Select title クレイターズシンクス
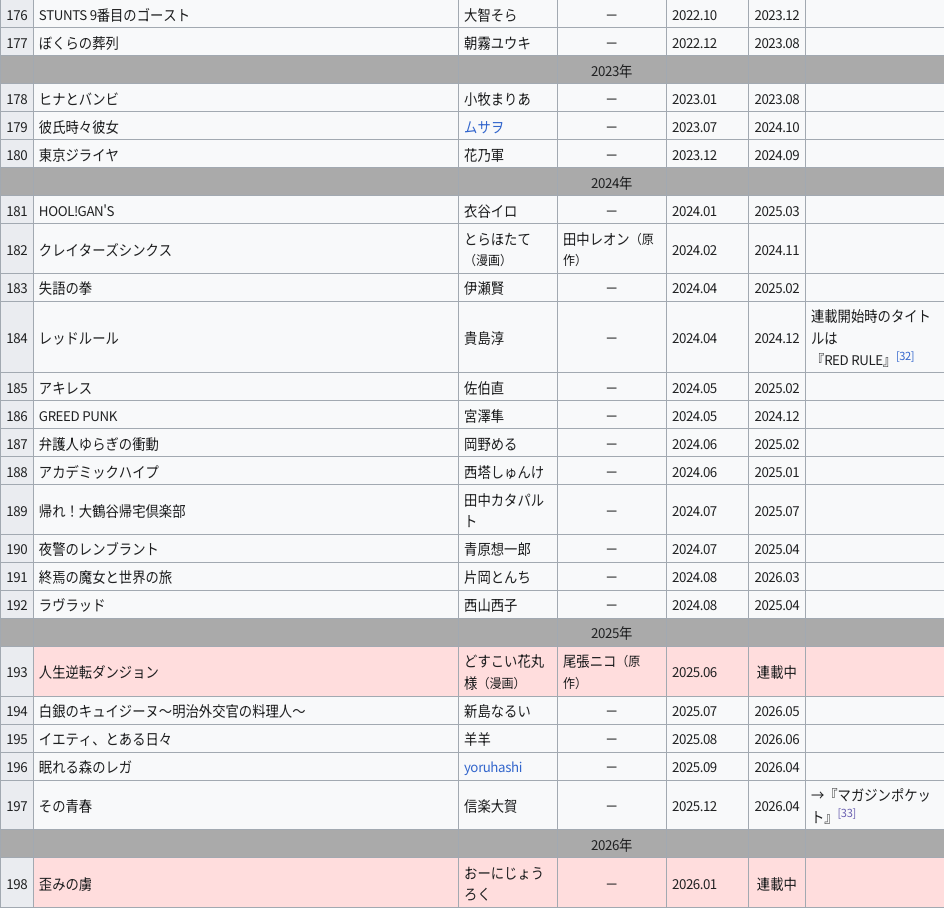The width and height of the screenshot is (944, 908). click(x=105, y=250)
